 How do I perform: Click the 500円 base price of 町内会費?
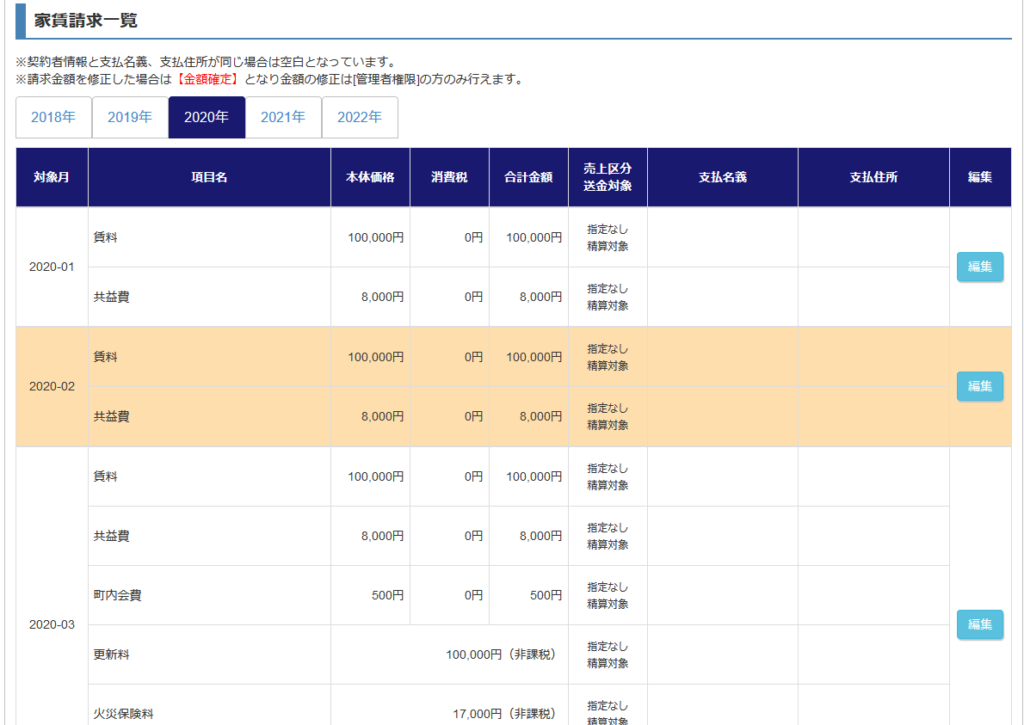388,595
